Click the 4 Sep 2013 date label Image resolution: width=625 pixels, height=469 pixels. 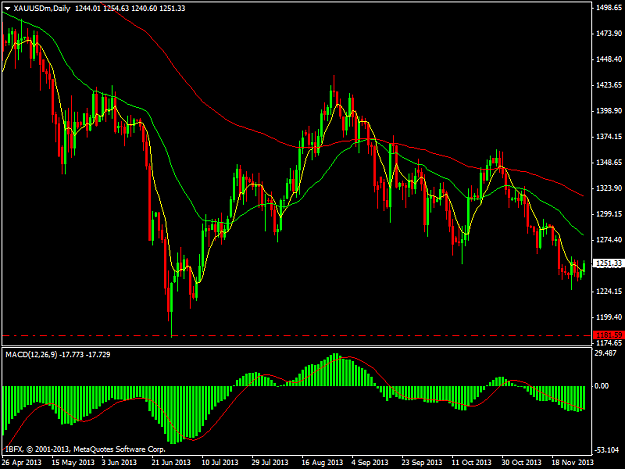pyautogui.click(x=370, y=462)
